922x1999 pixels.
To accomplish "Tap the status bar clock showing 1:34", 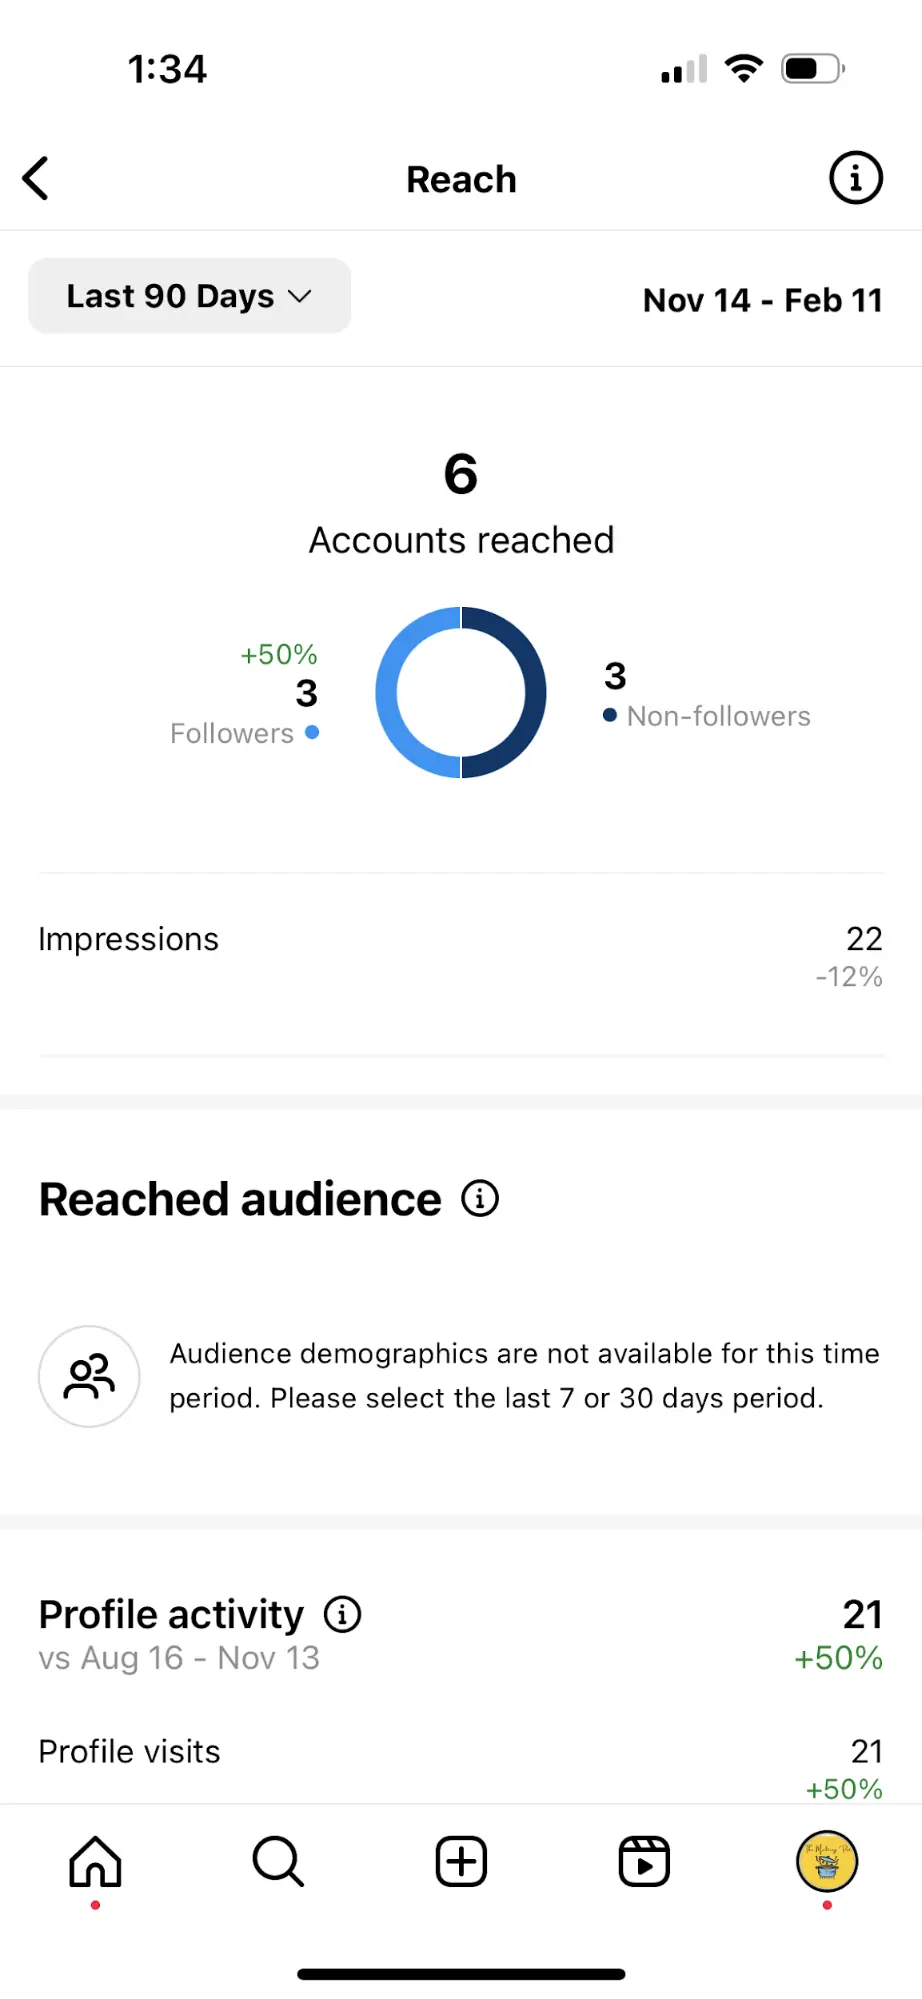I will pyautogui.click(x=168, y=68).
